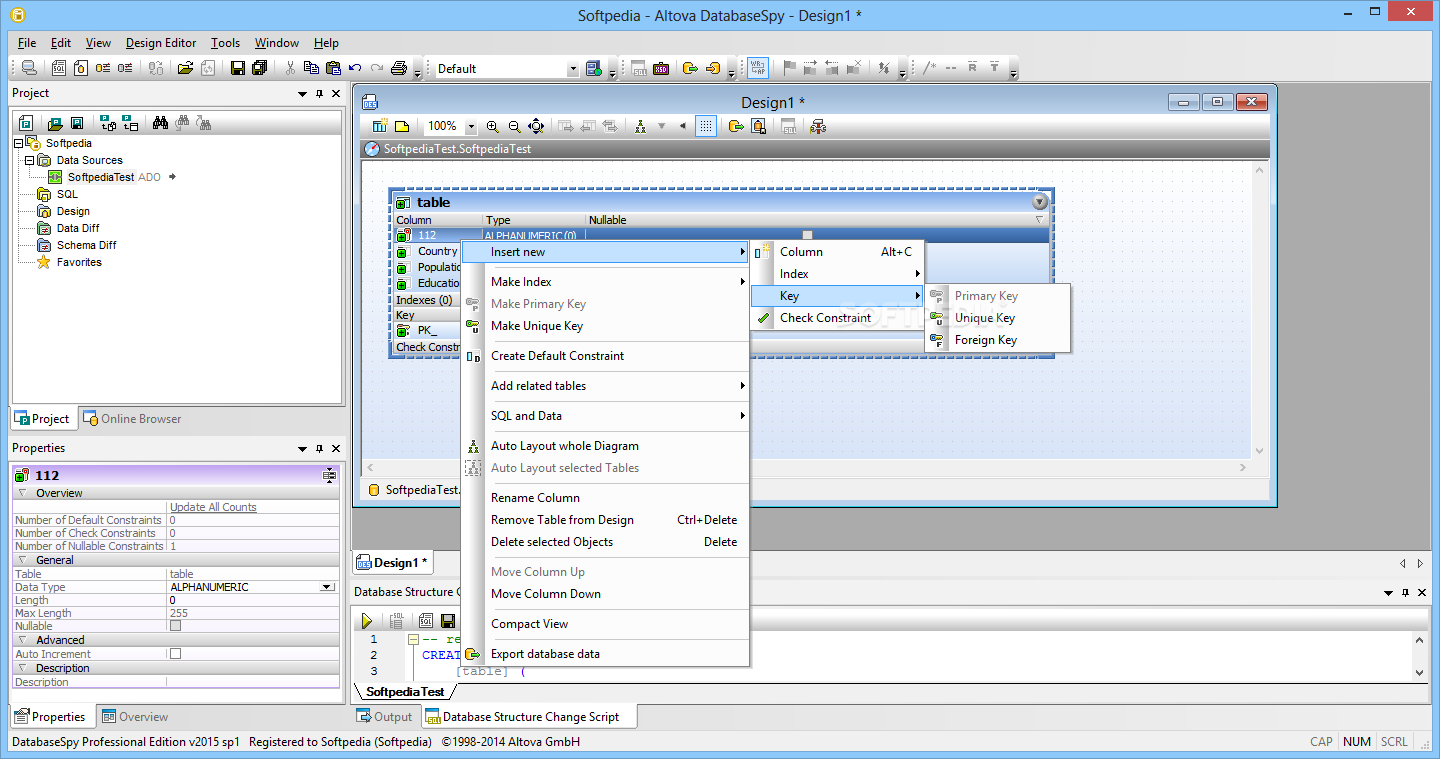Switch to the Online Browser tab
This screenshot has width=1440, height=759.
click(132, 419)
